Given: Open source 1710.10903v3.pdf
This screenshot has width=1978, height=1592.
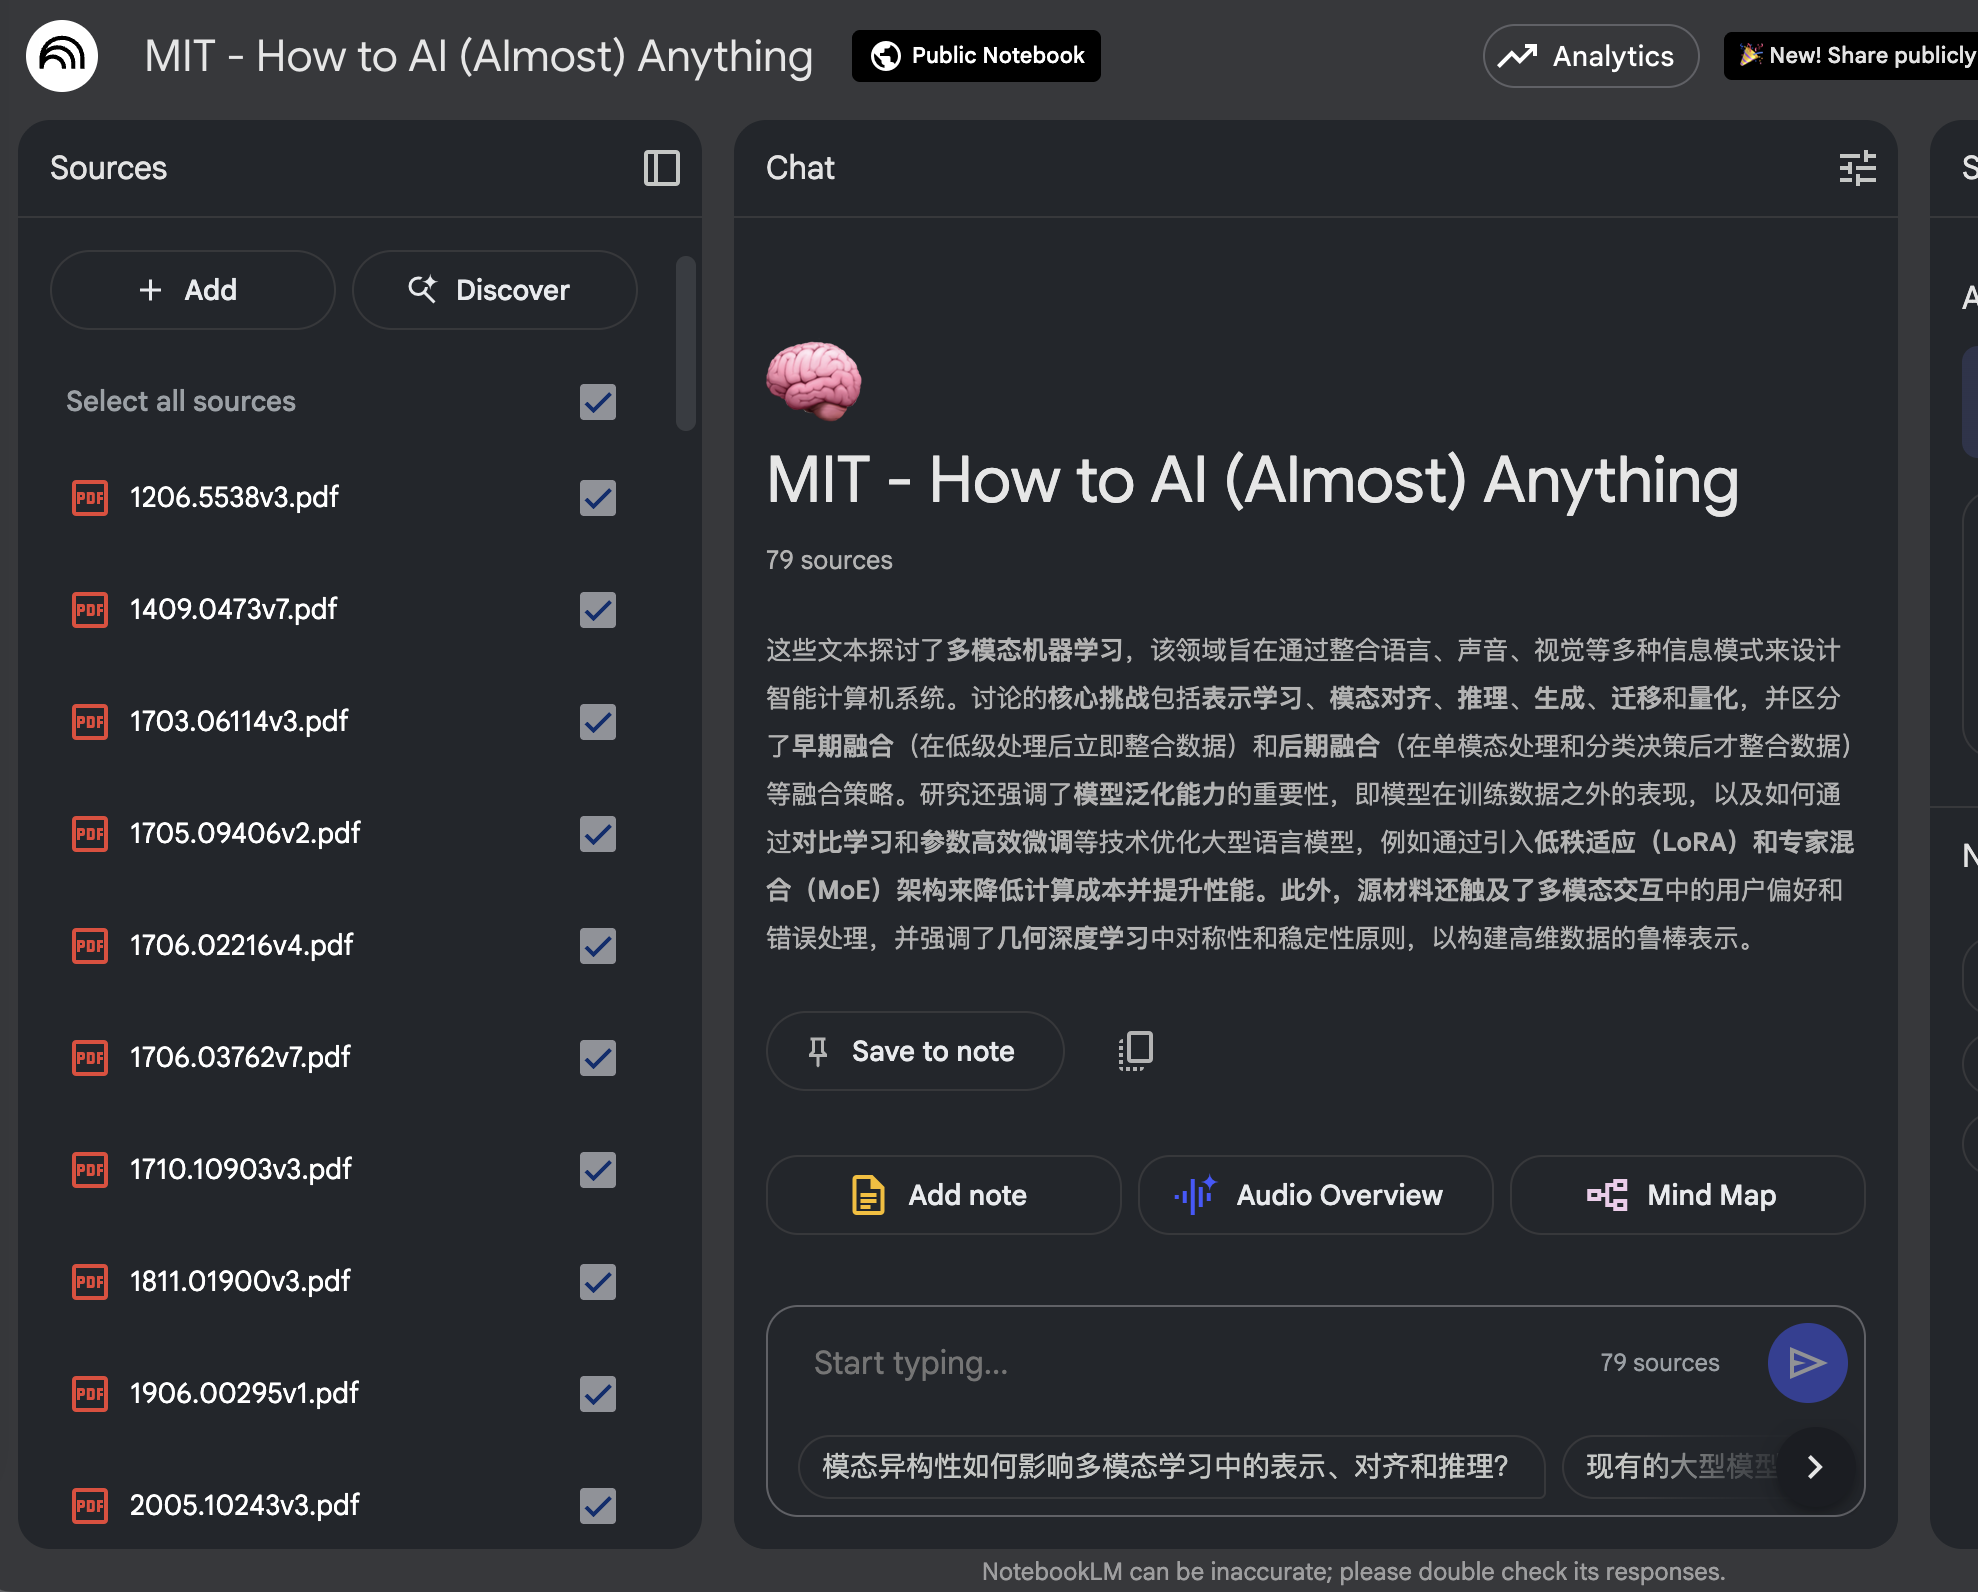Looking at the screenshot, I should pos(241,1169).
